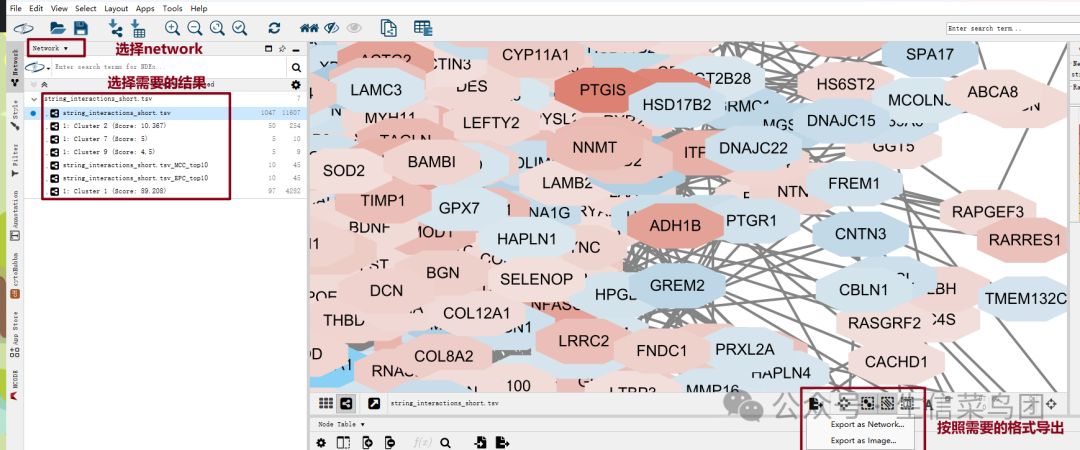Switch to Filter side tab
This screenshot has width=1080, height=450.
(15, 162)
